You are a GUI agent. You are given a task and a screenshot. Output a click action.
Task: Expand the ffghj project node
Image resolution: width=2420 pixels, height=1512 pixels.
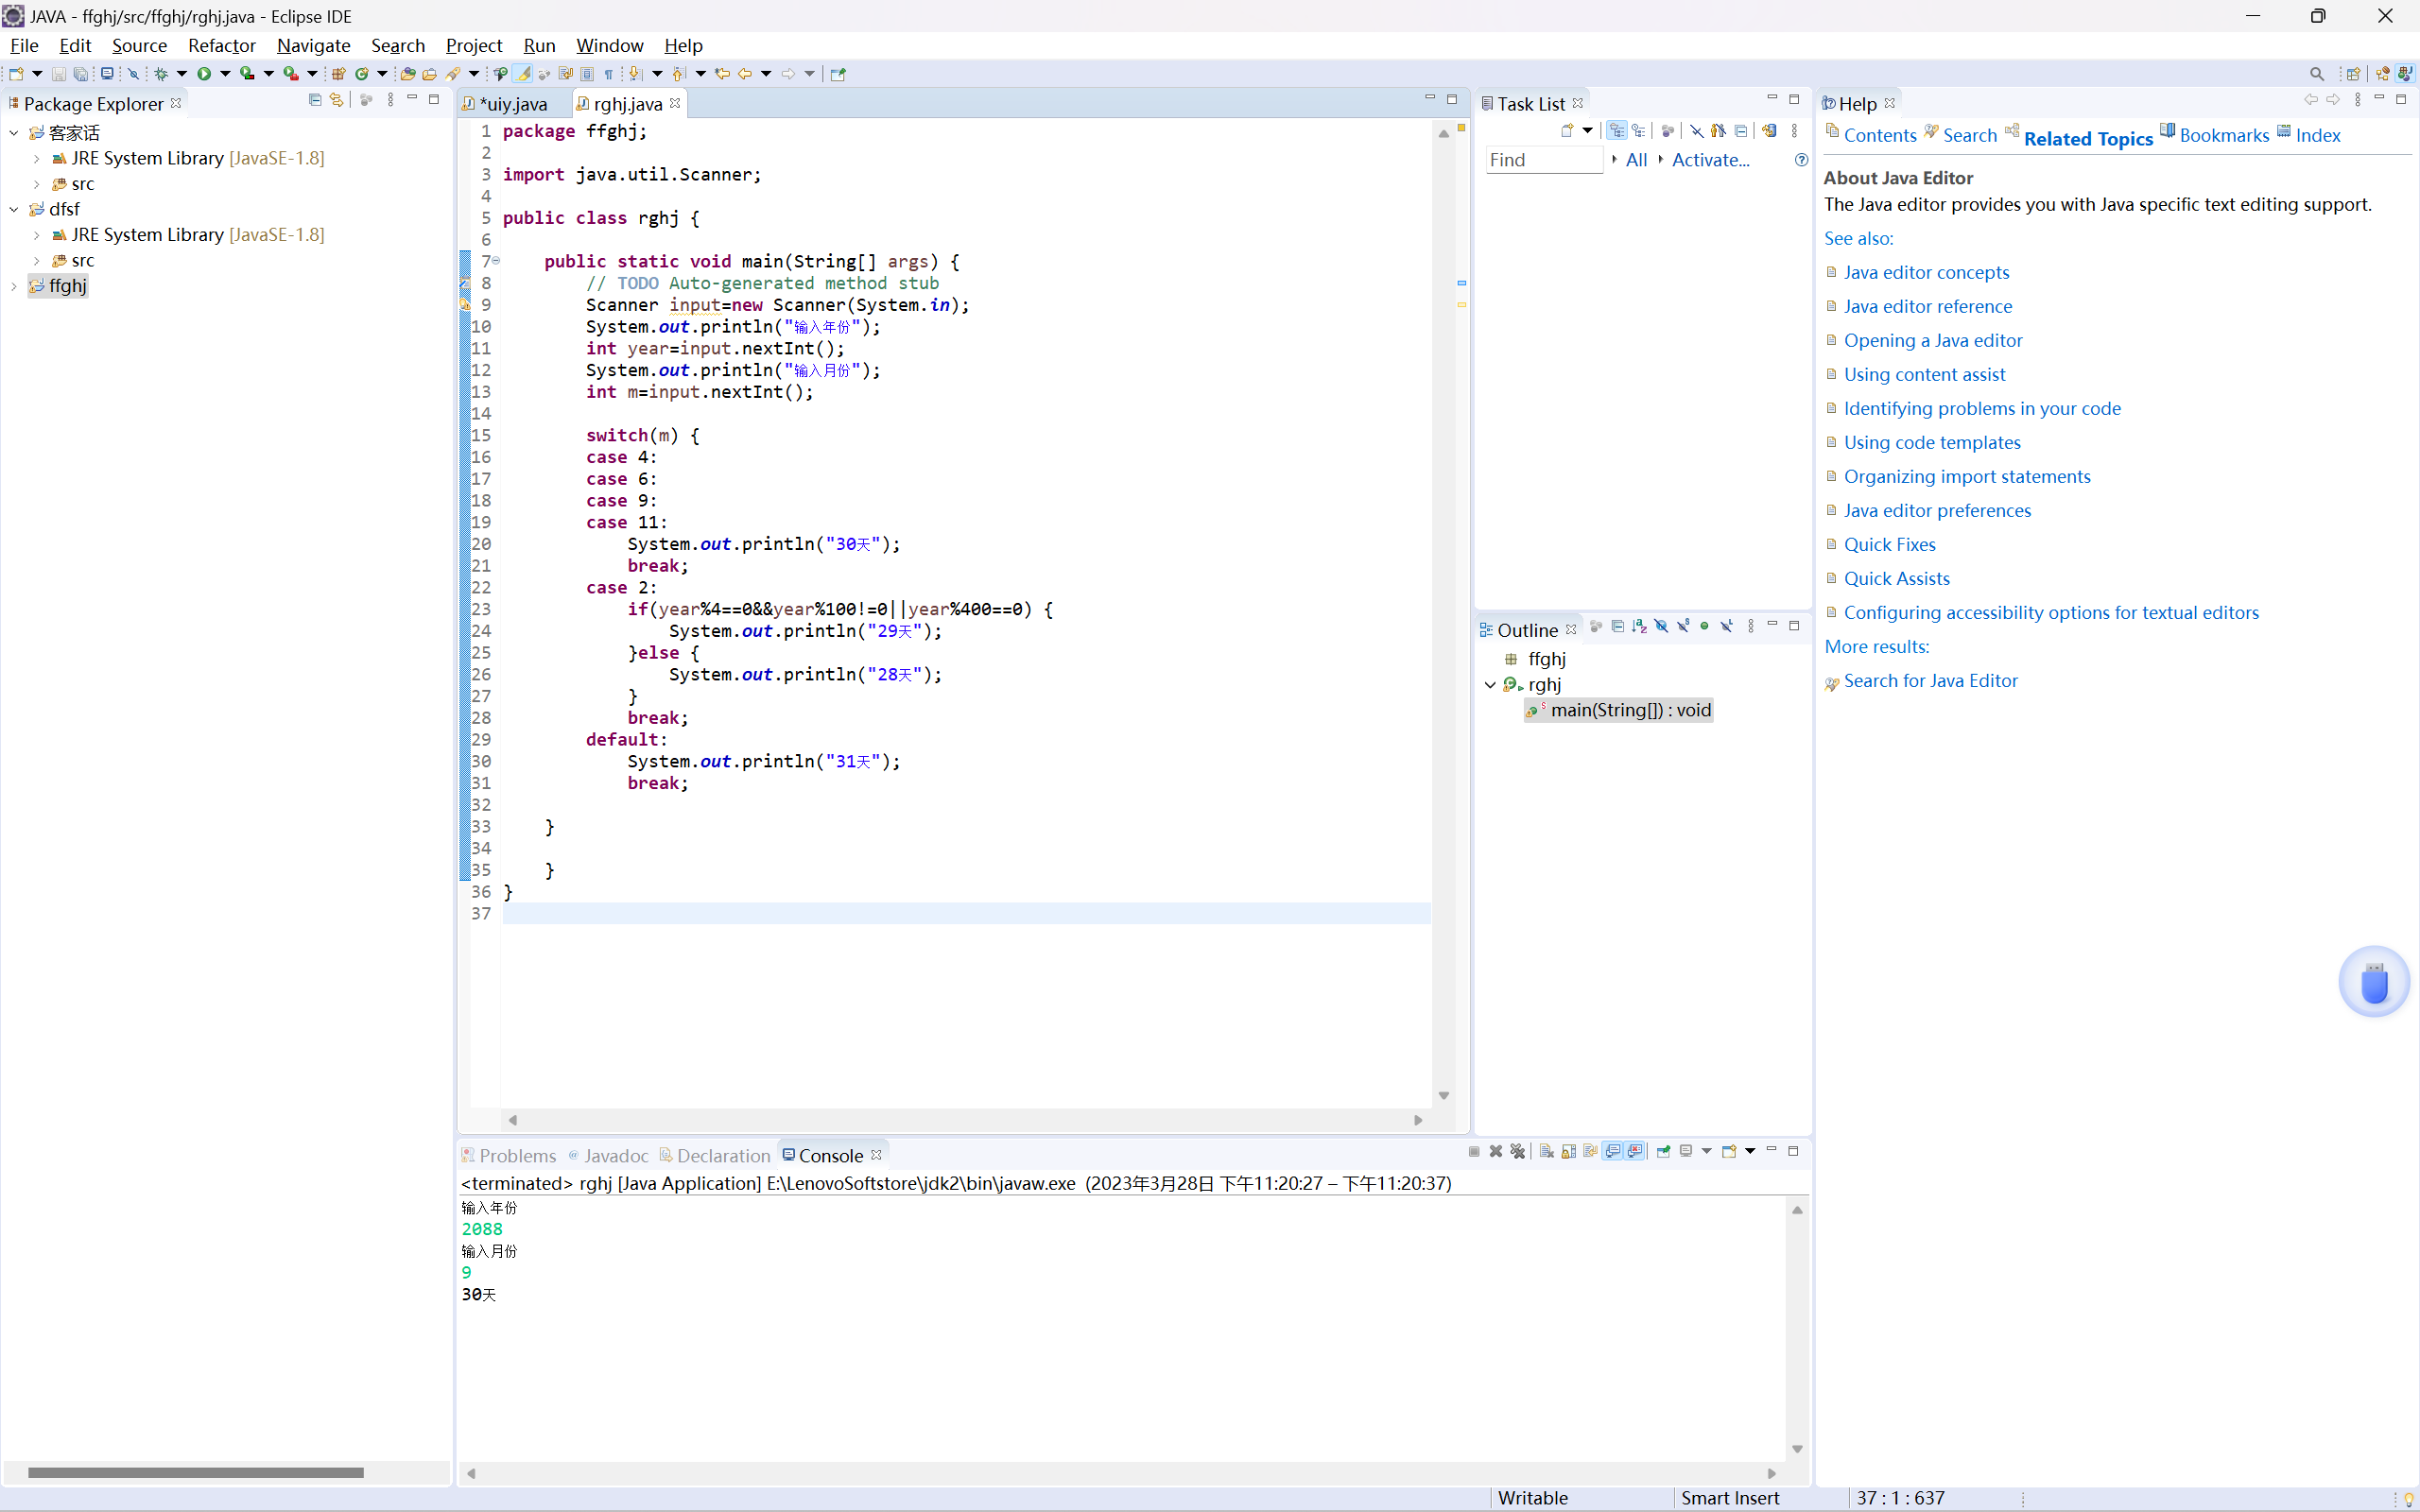(x=14, y=286)
